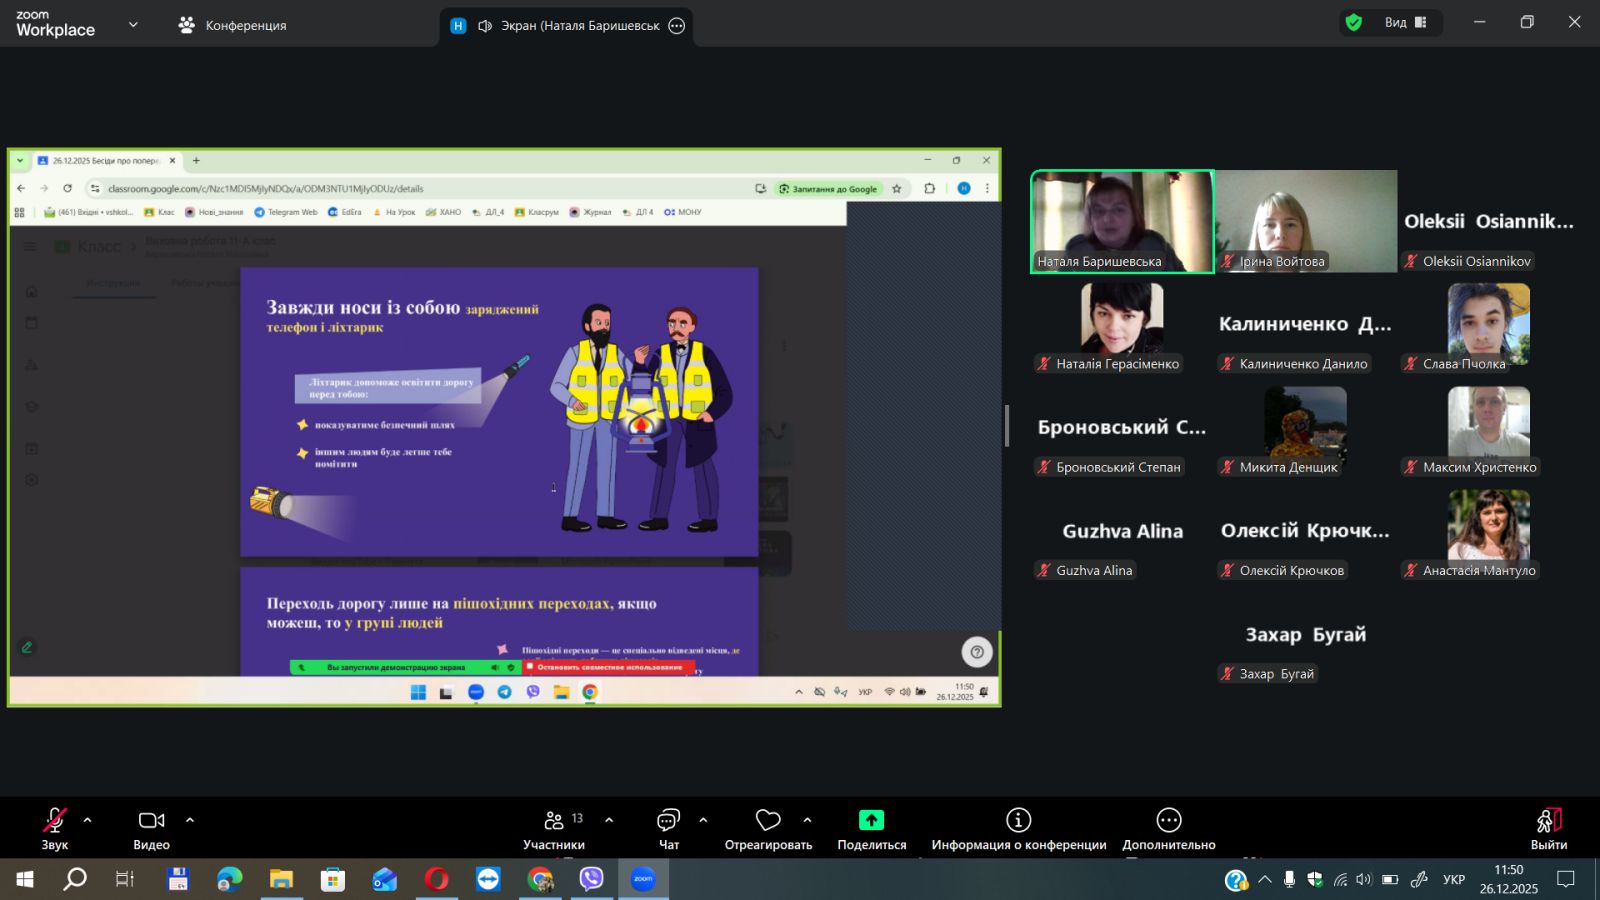The image size is (1600, 900).
Task: Select Наталя Баришевська video thumbnail
Action: (x=1122, y=221)
